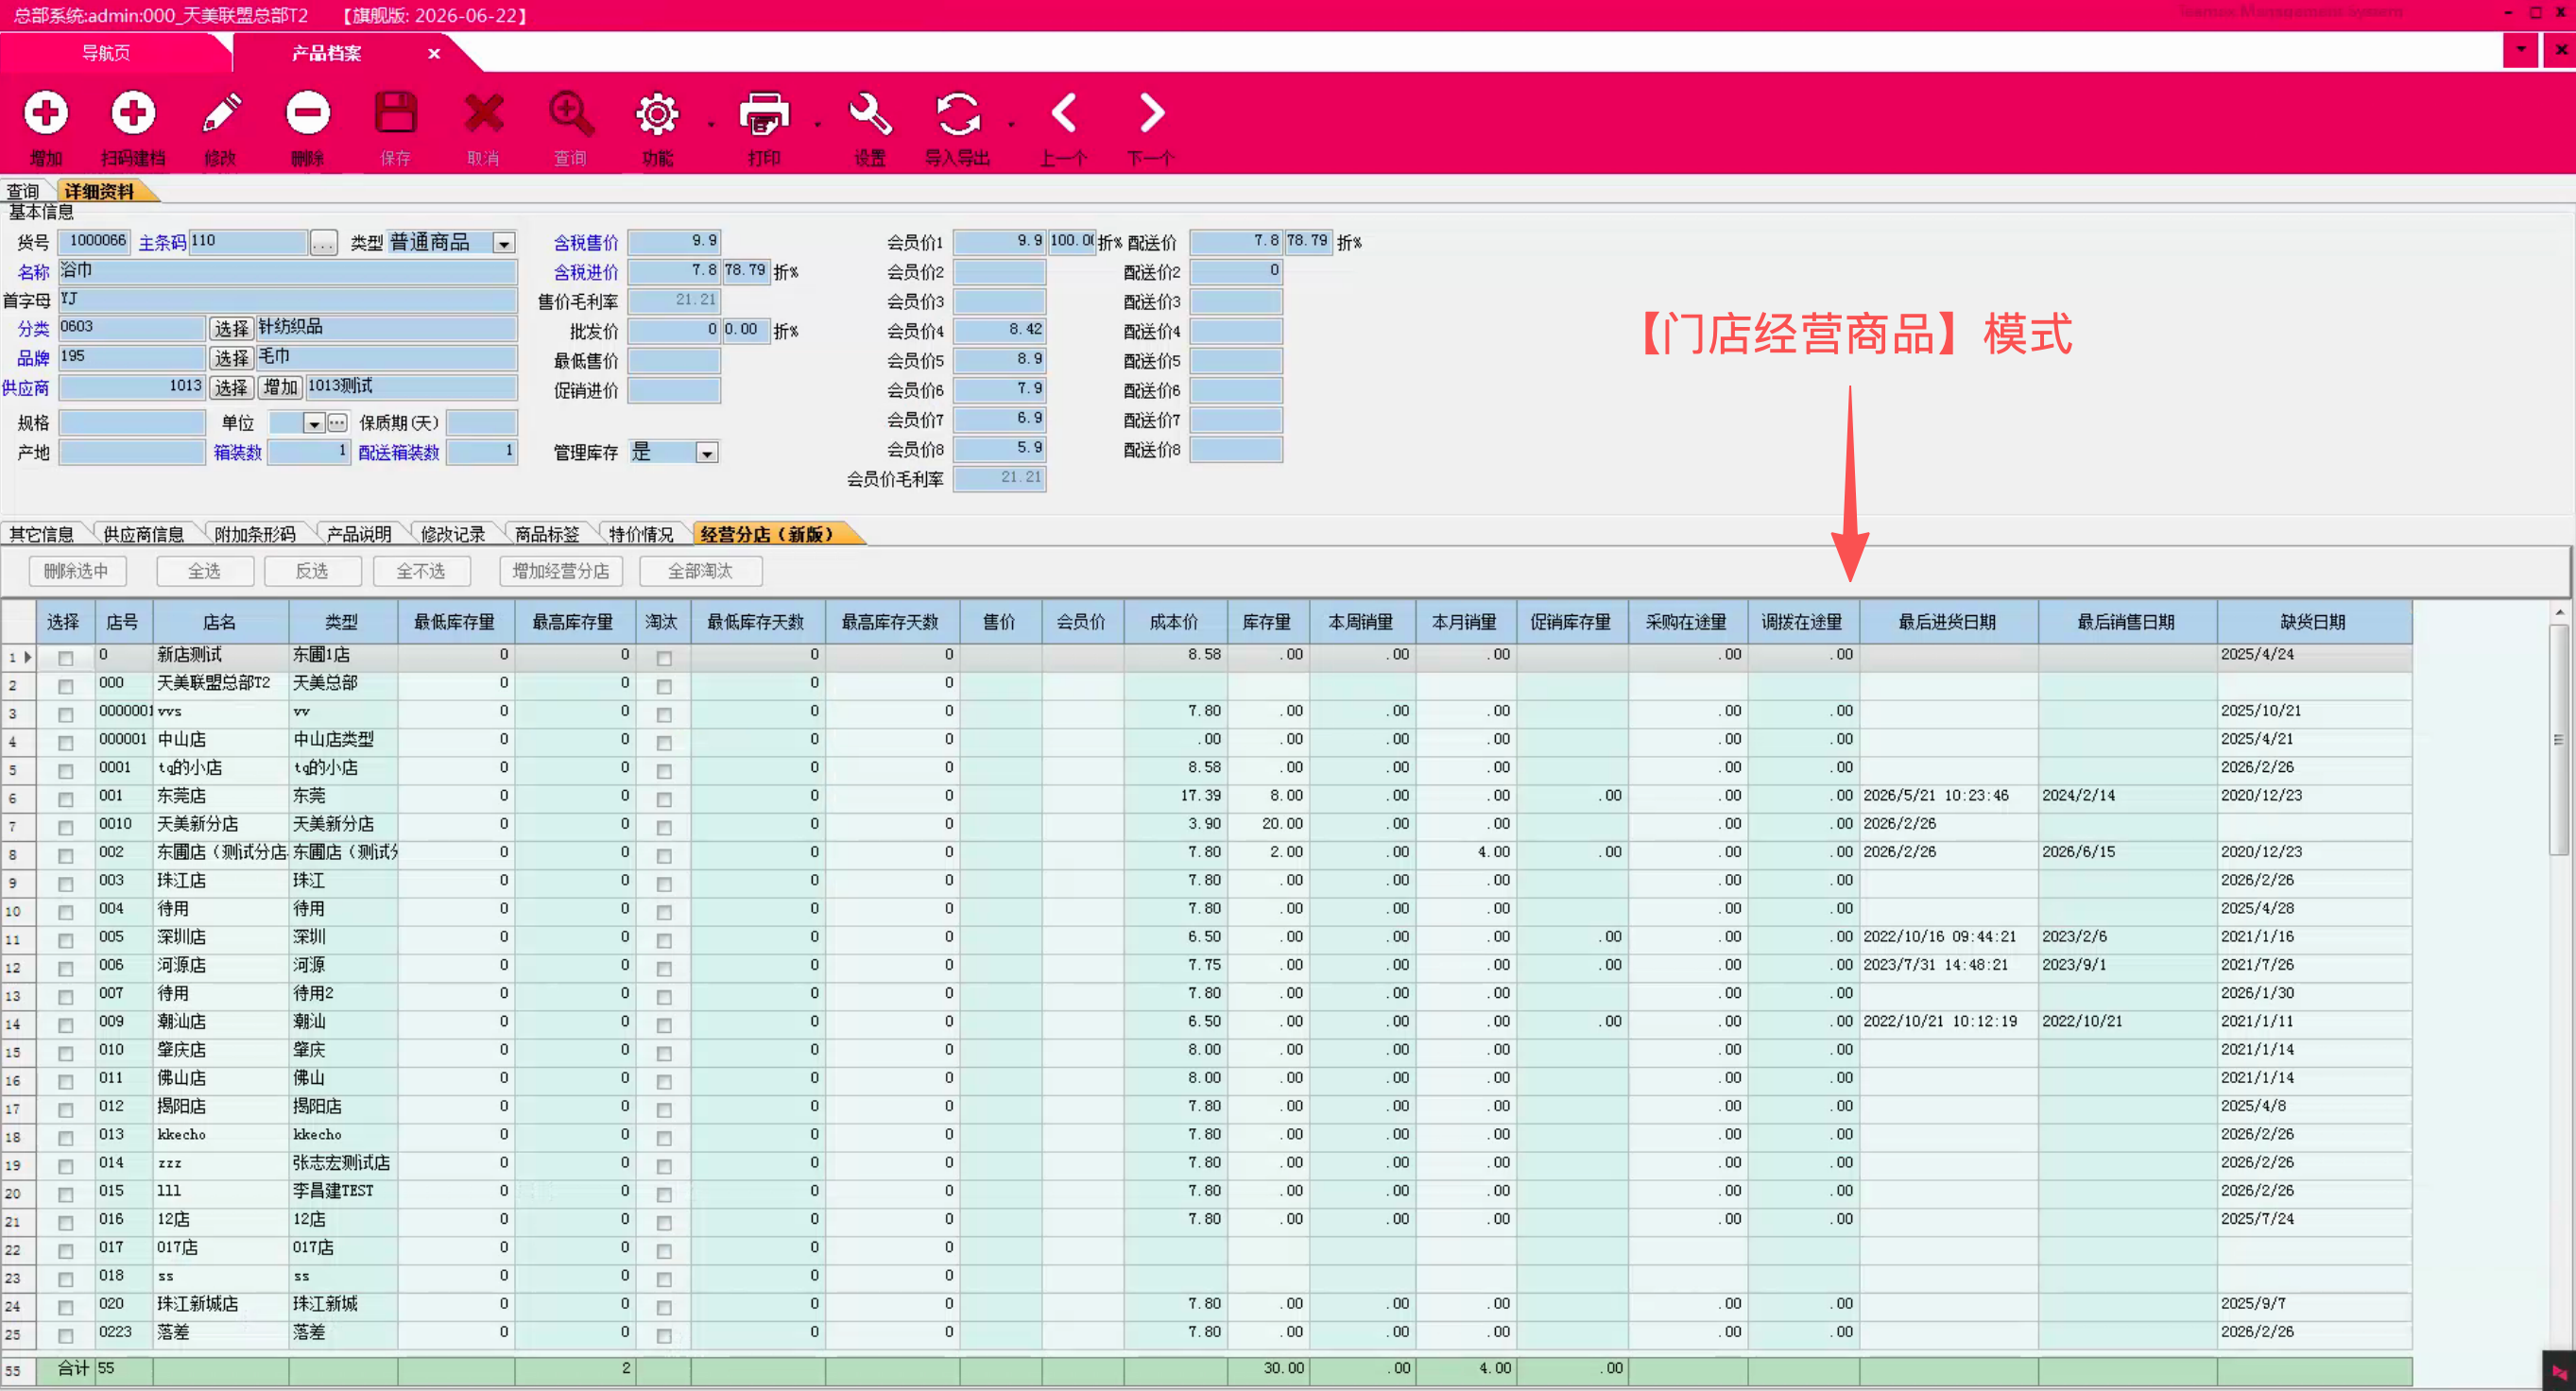Click the 取消 cancel X icon
2576x1391 pixels.
483,113
